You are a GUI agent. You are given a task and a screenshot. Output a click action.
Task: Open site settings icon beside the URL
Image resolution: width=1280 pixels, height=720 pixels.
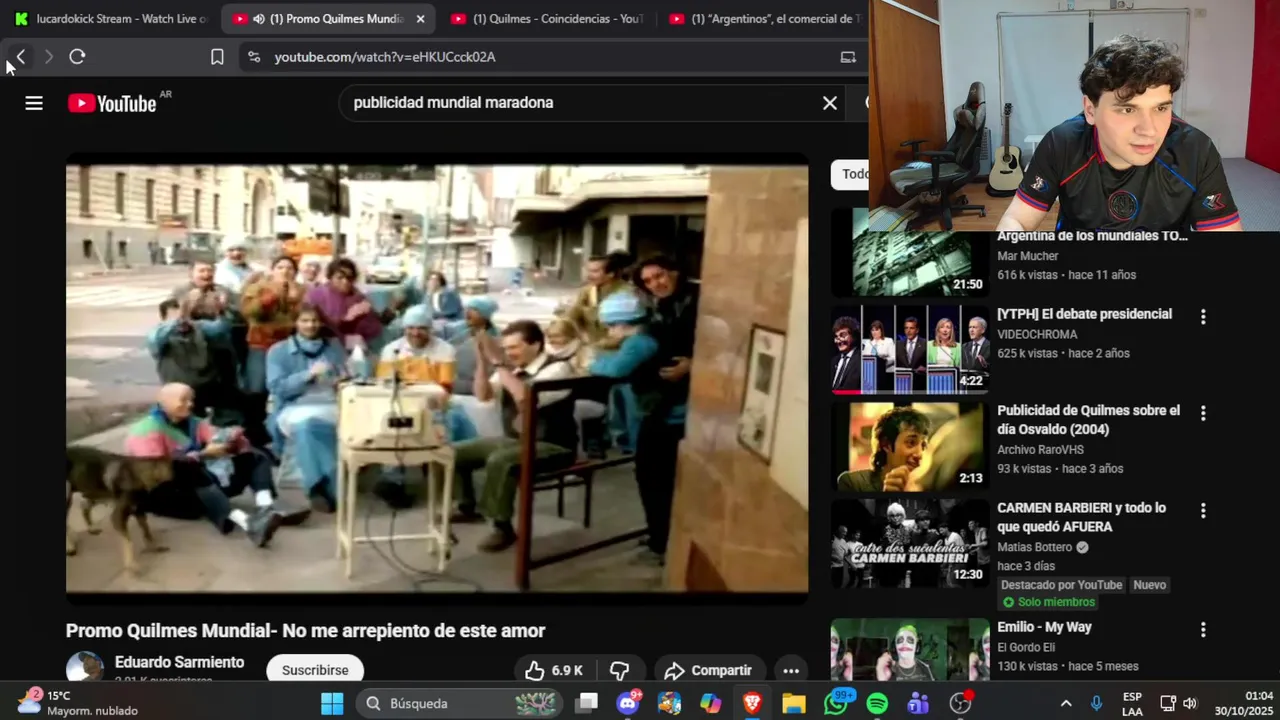tap(254, 57)
